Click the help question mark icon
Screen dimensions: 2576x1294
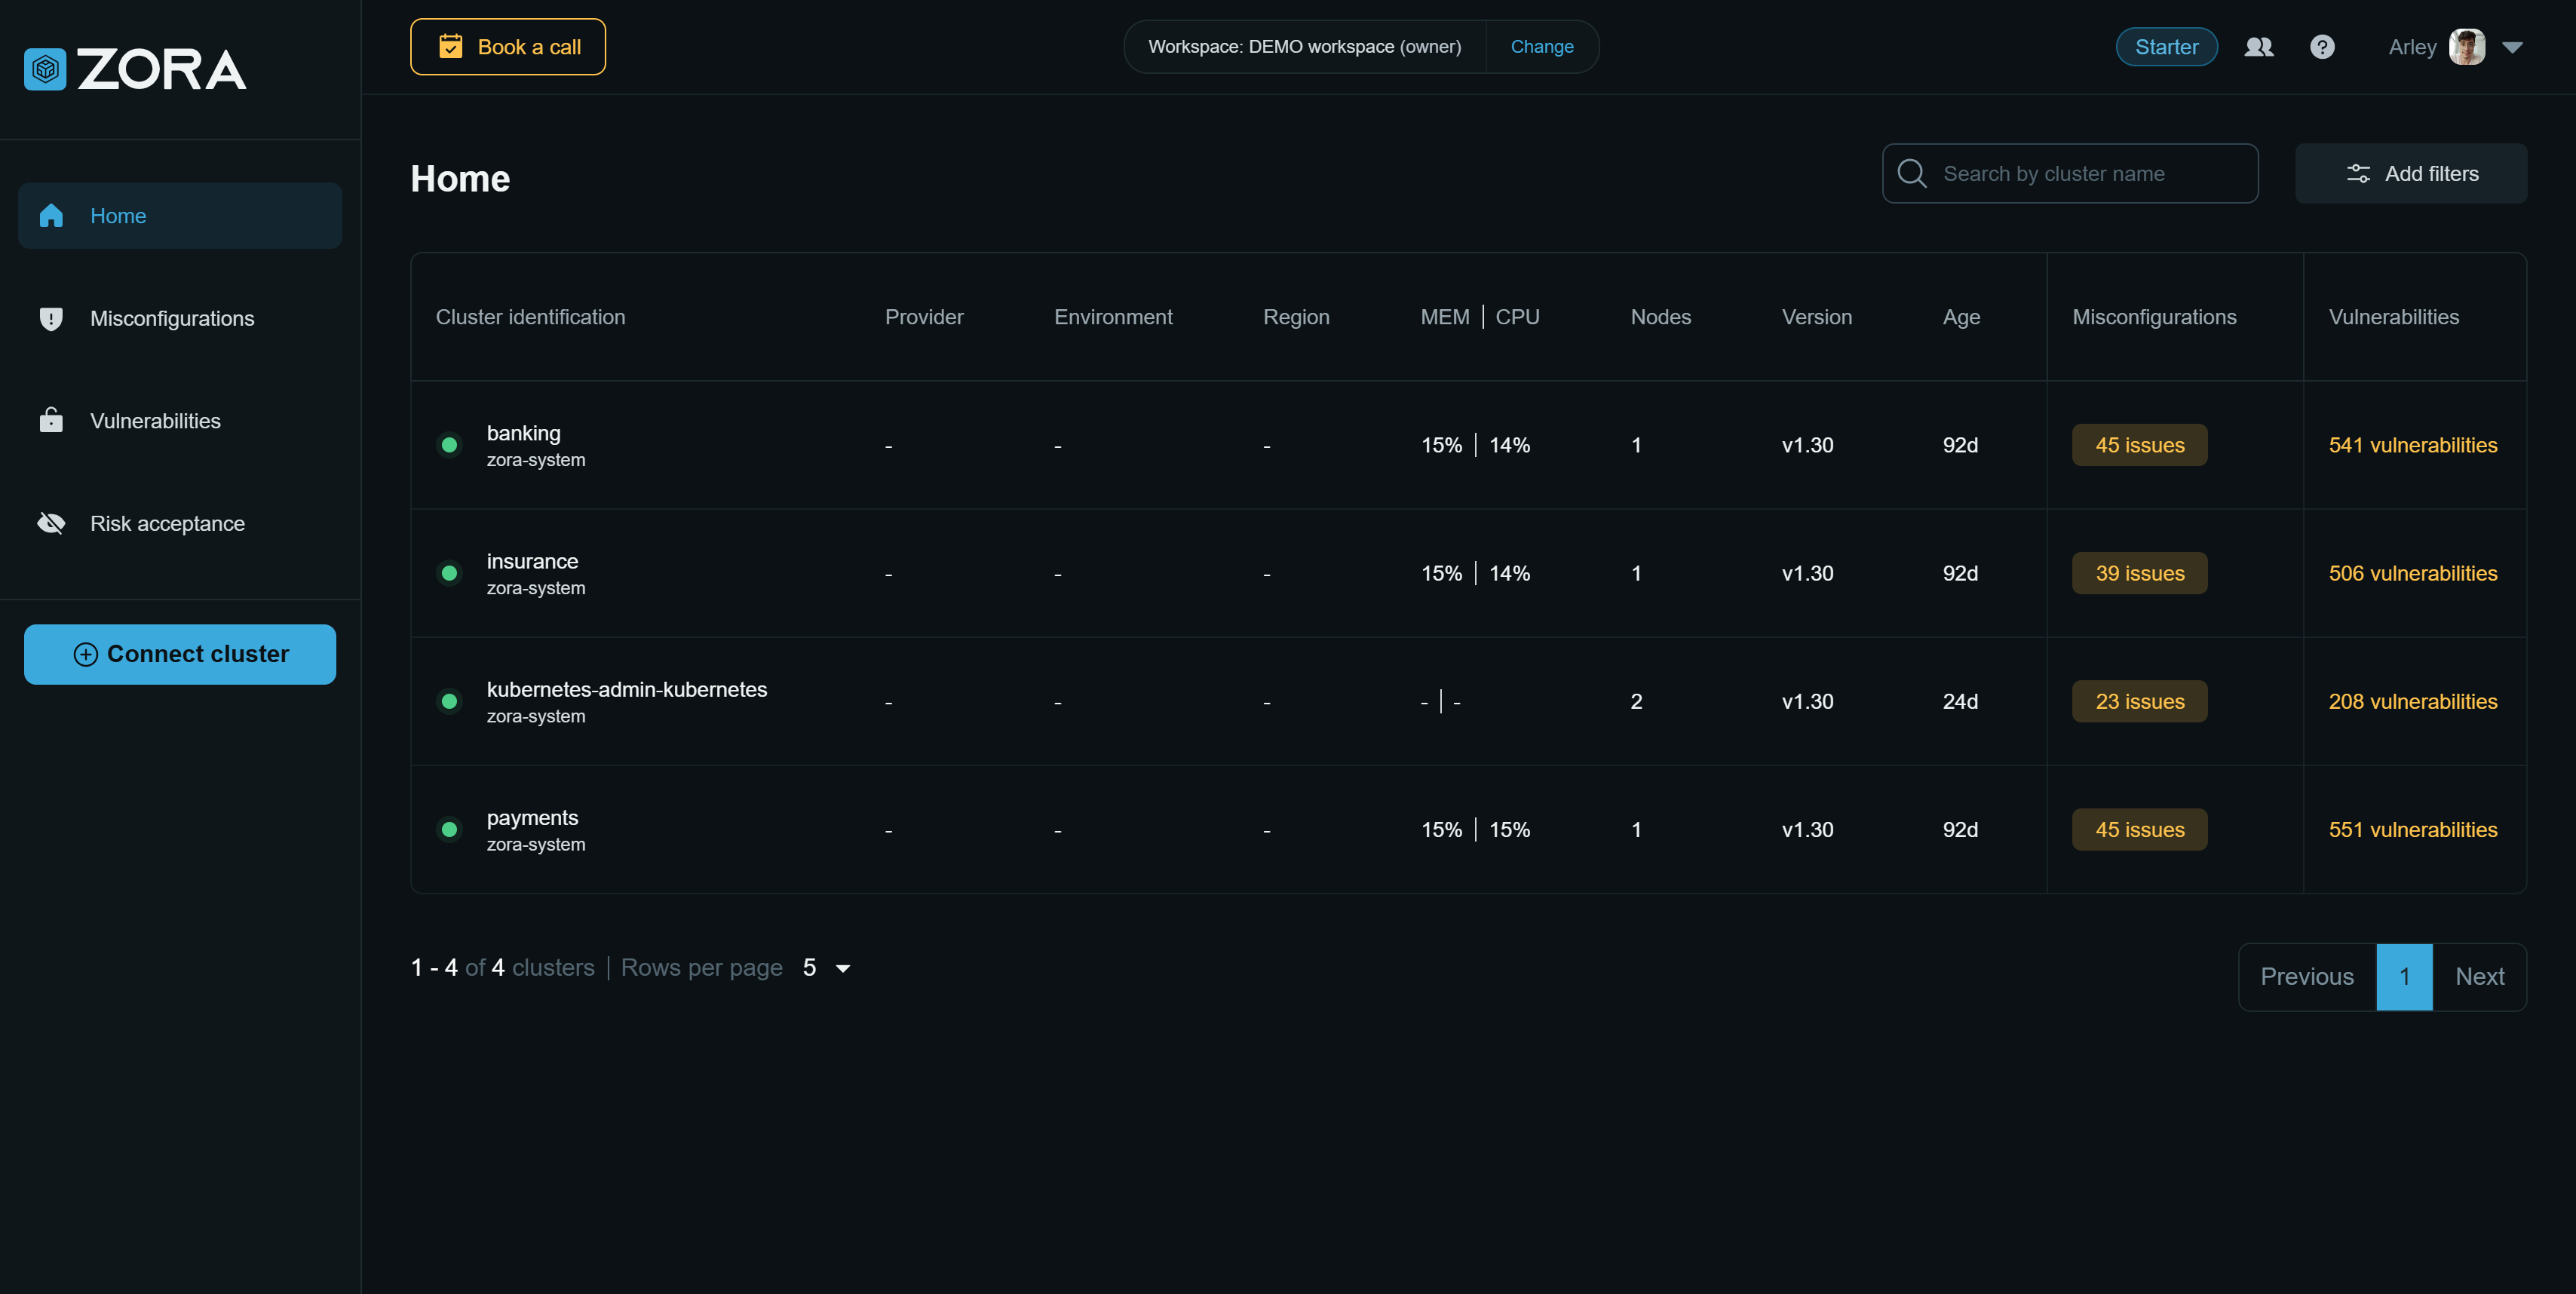pyautogui.click(x=2322, y=46)
